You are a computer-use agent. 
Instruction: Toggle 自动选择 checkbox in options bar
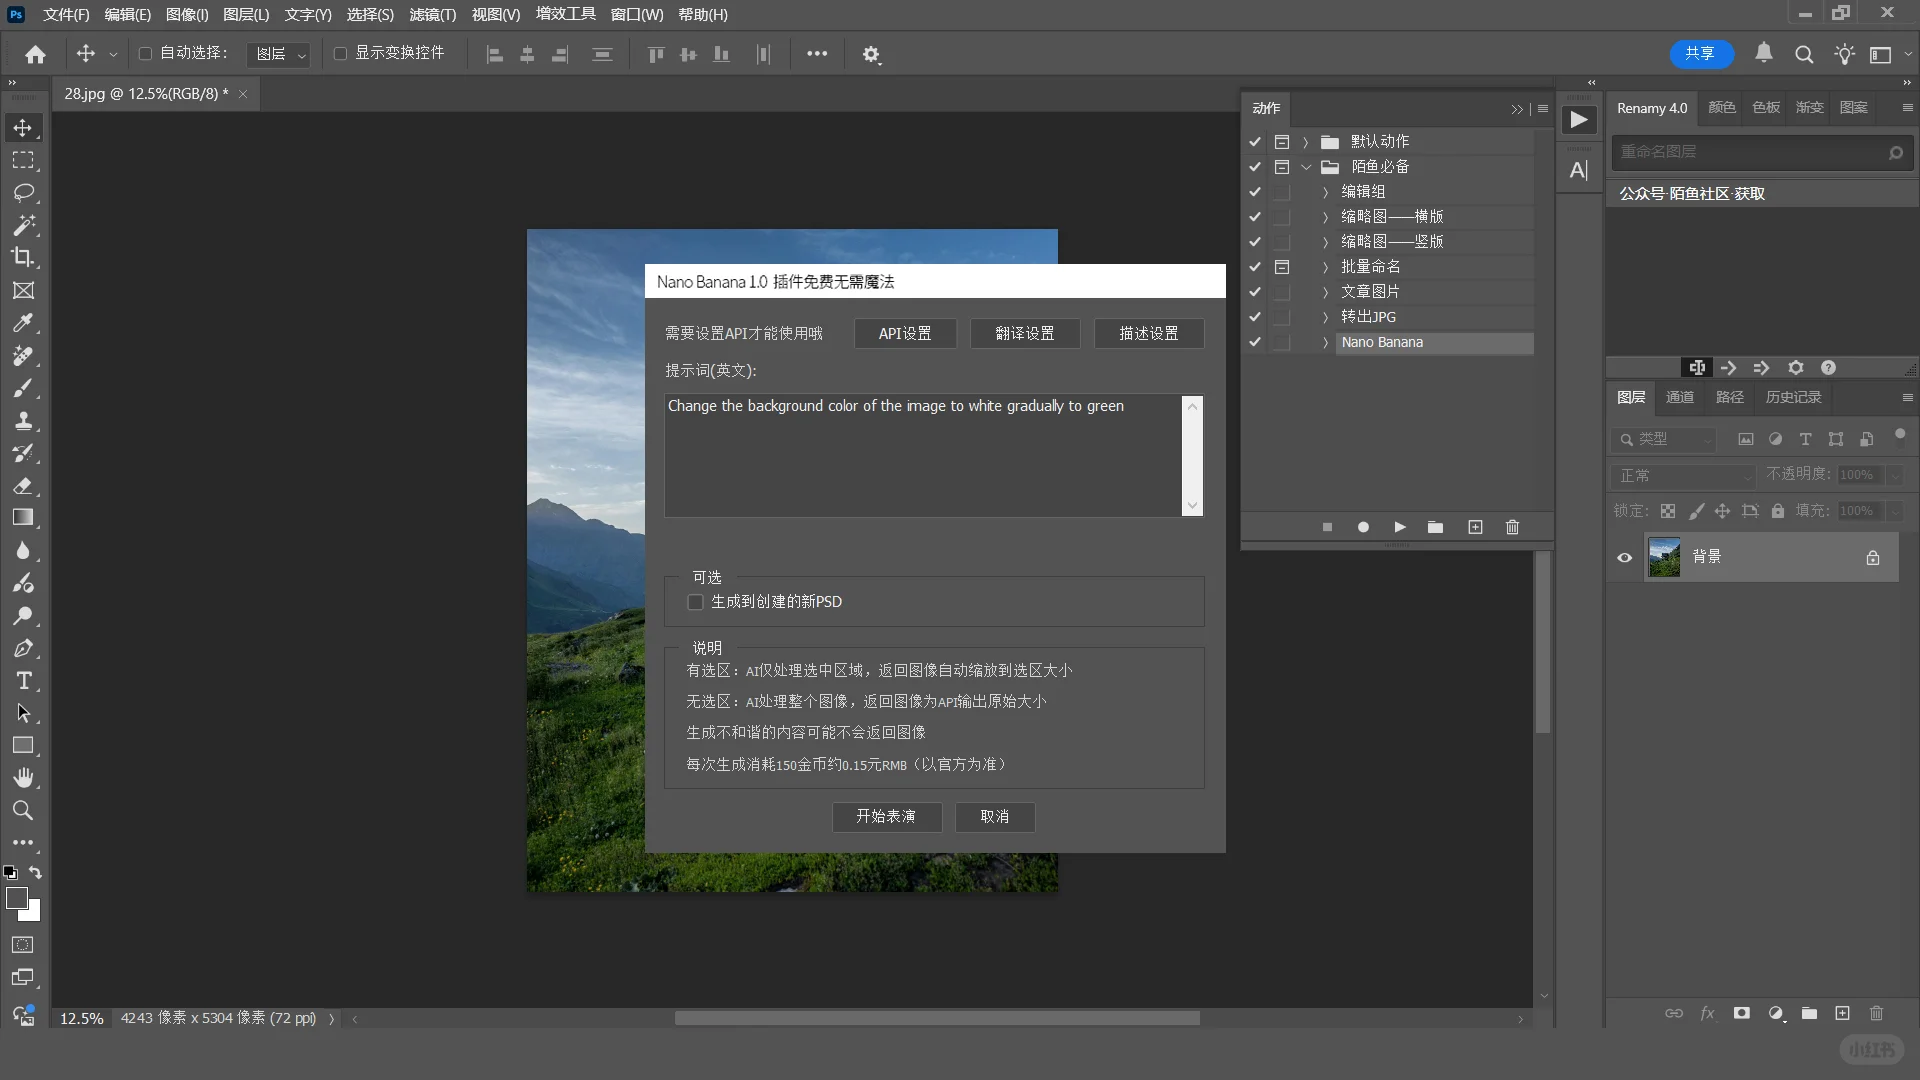146,54
